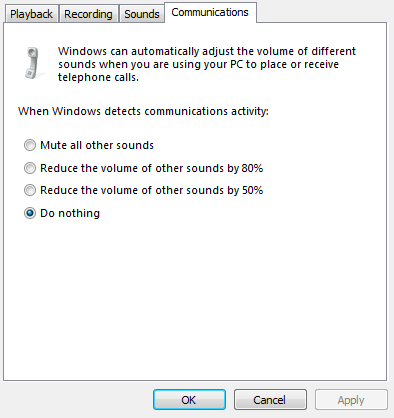Click the 'Reduce the volume of other sounds by 50%' label text

point(151,190)
